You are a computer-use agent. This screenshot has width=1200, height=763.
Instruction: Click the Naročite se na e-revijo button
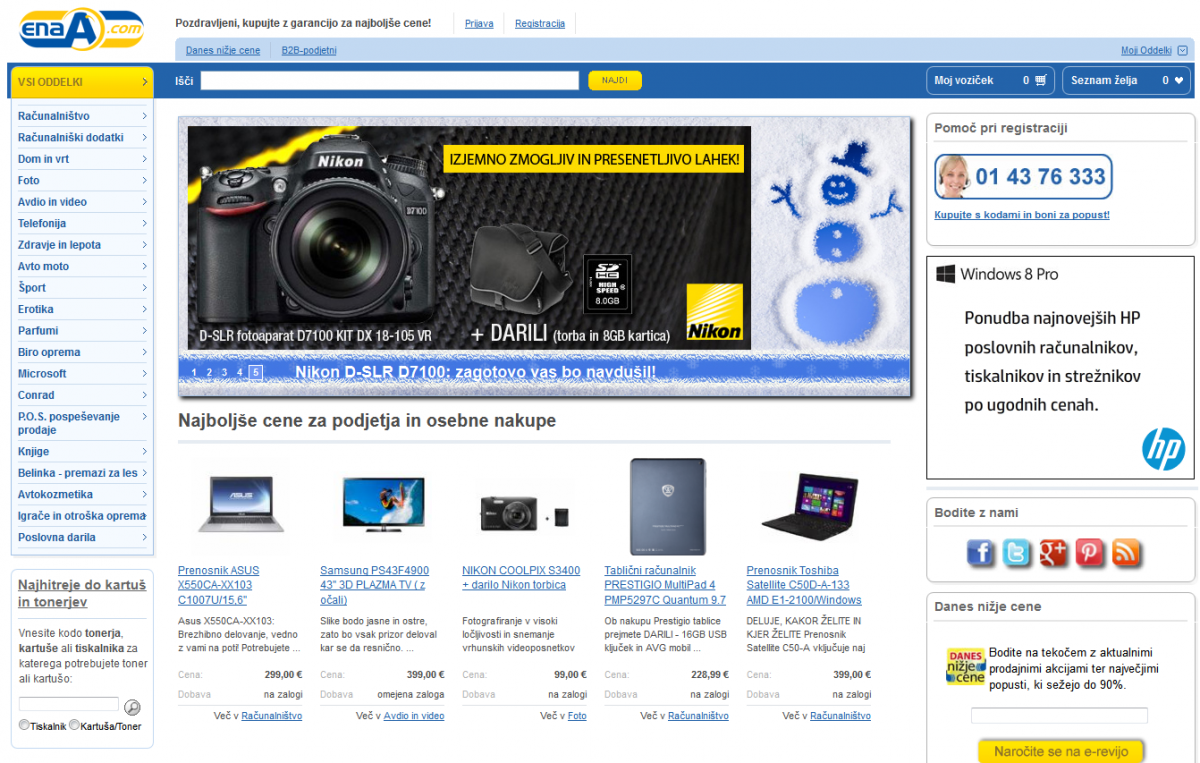coord(1060,751)
